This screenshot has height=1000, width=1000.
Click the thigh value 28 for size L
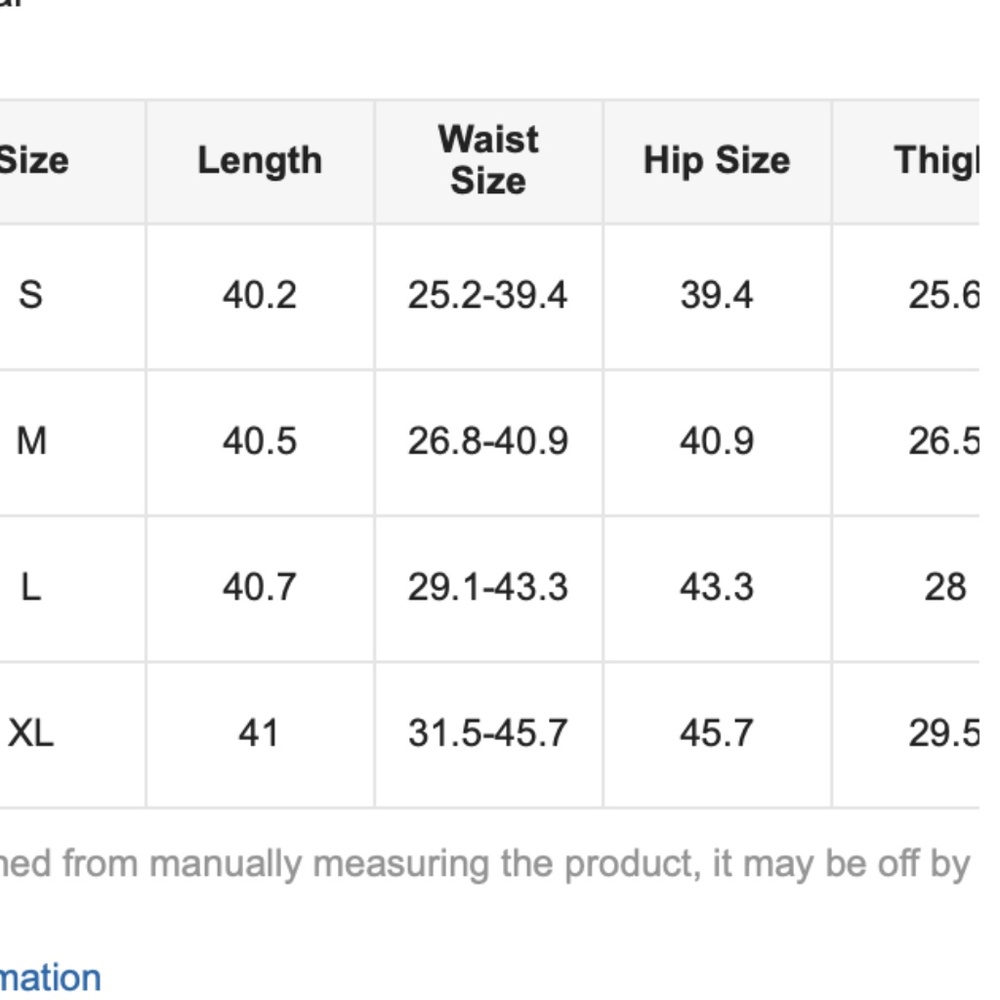(x=945, y=587)
